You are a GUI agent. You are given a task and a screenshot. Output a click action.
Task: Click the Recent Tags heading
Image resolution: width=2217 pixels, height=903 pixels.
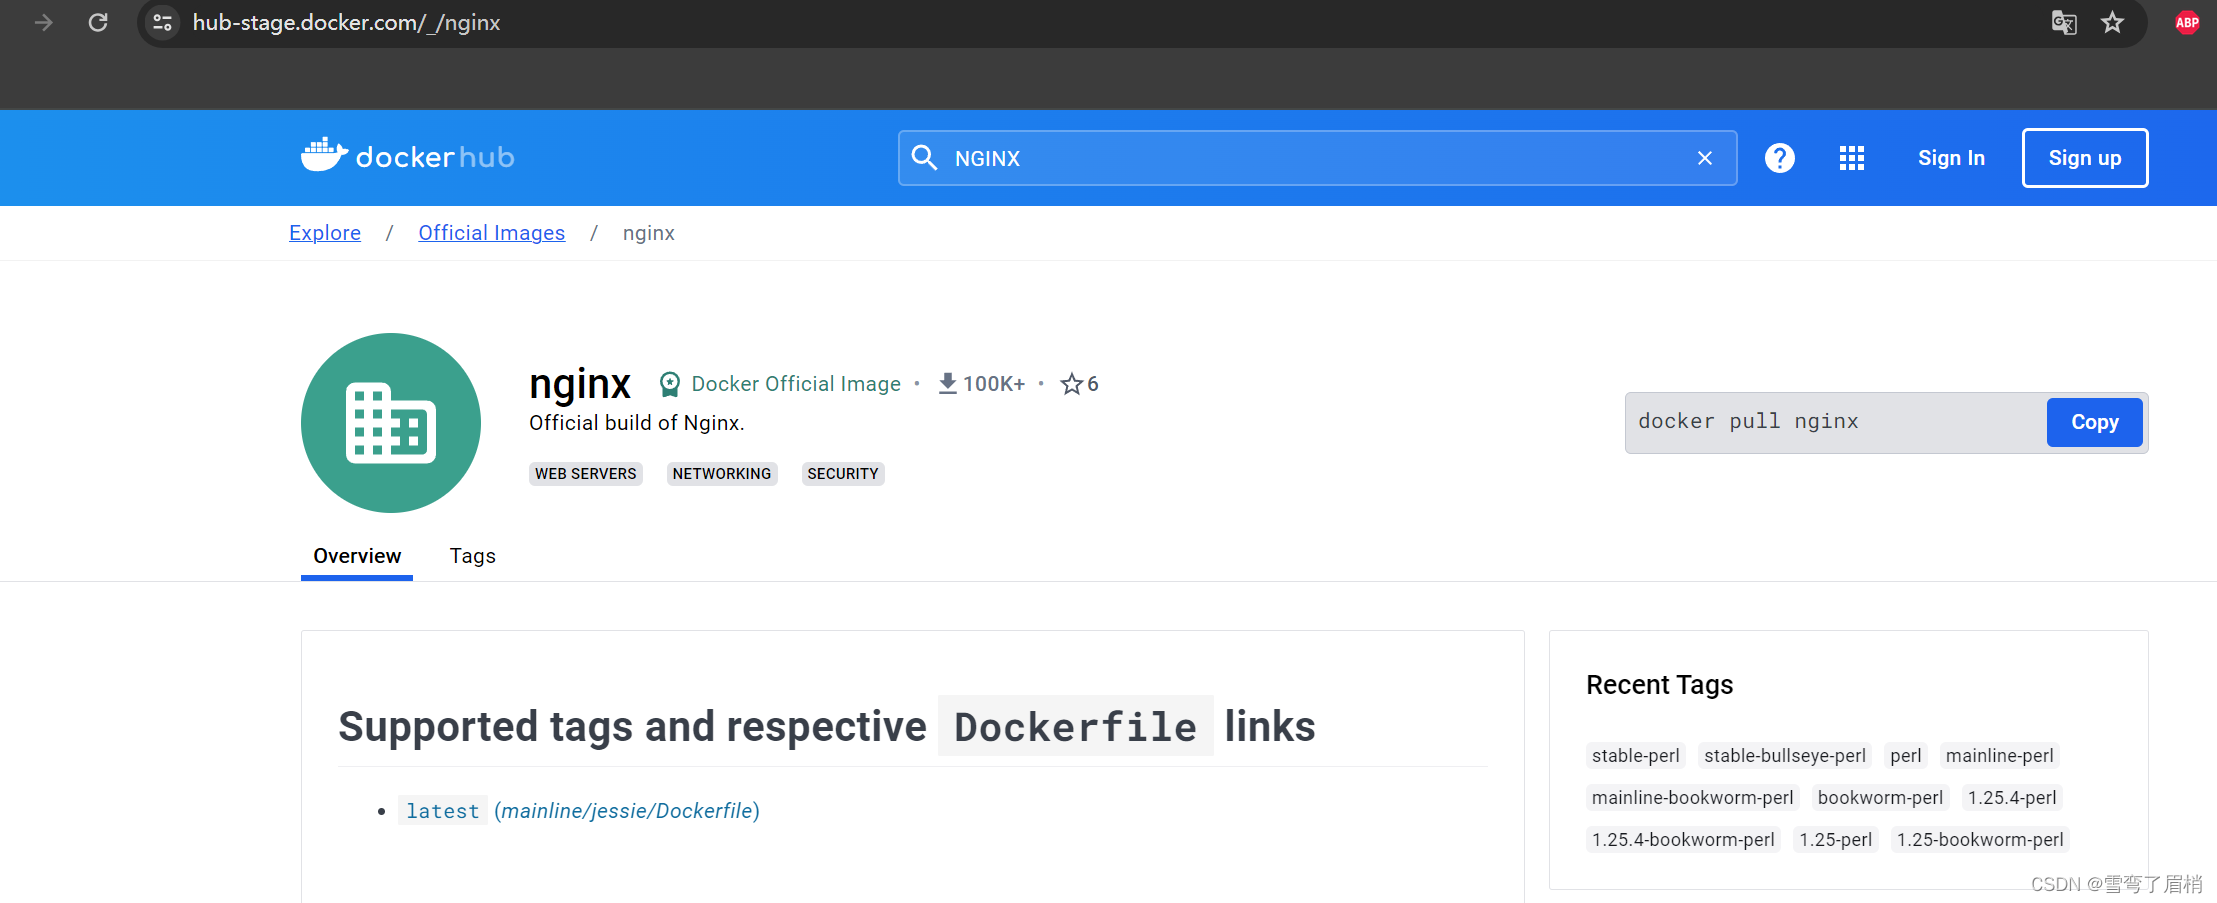click(x=1660, y=685)
